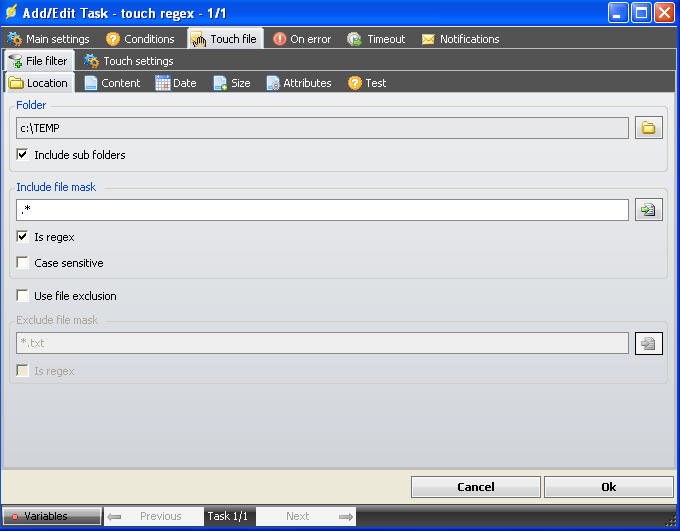Disable the Is regex checkbox for include mask
This screenshot has height=531, width=680.
tap(23, 237)
